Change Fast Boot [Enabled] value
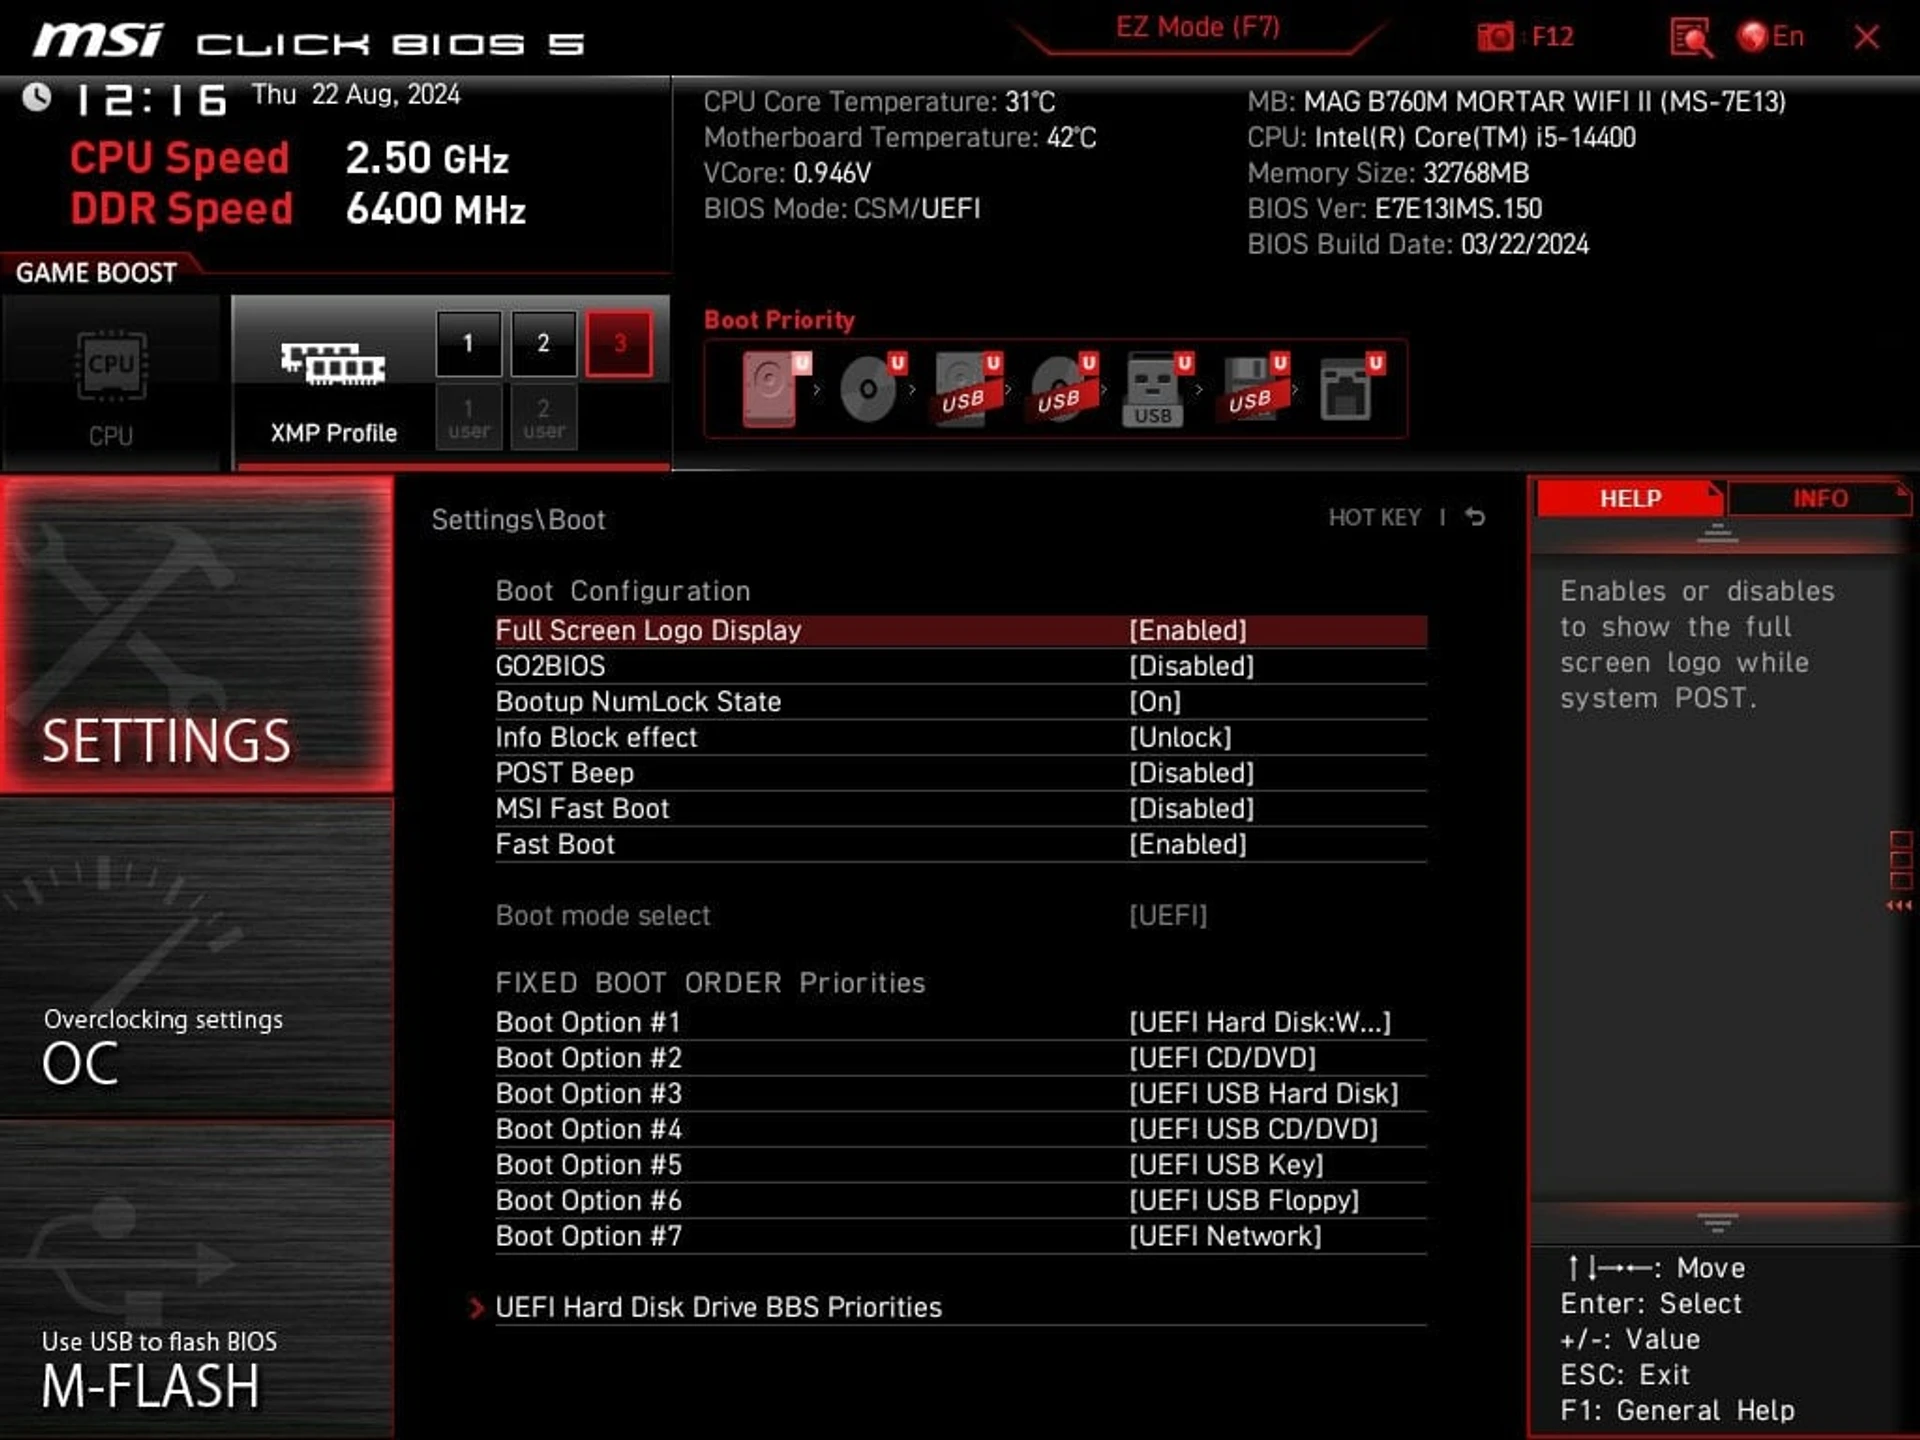This screenshot has height=1440, width=1920. tap(1188, 845)
